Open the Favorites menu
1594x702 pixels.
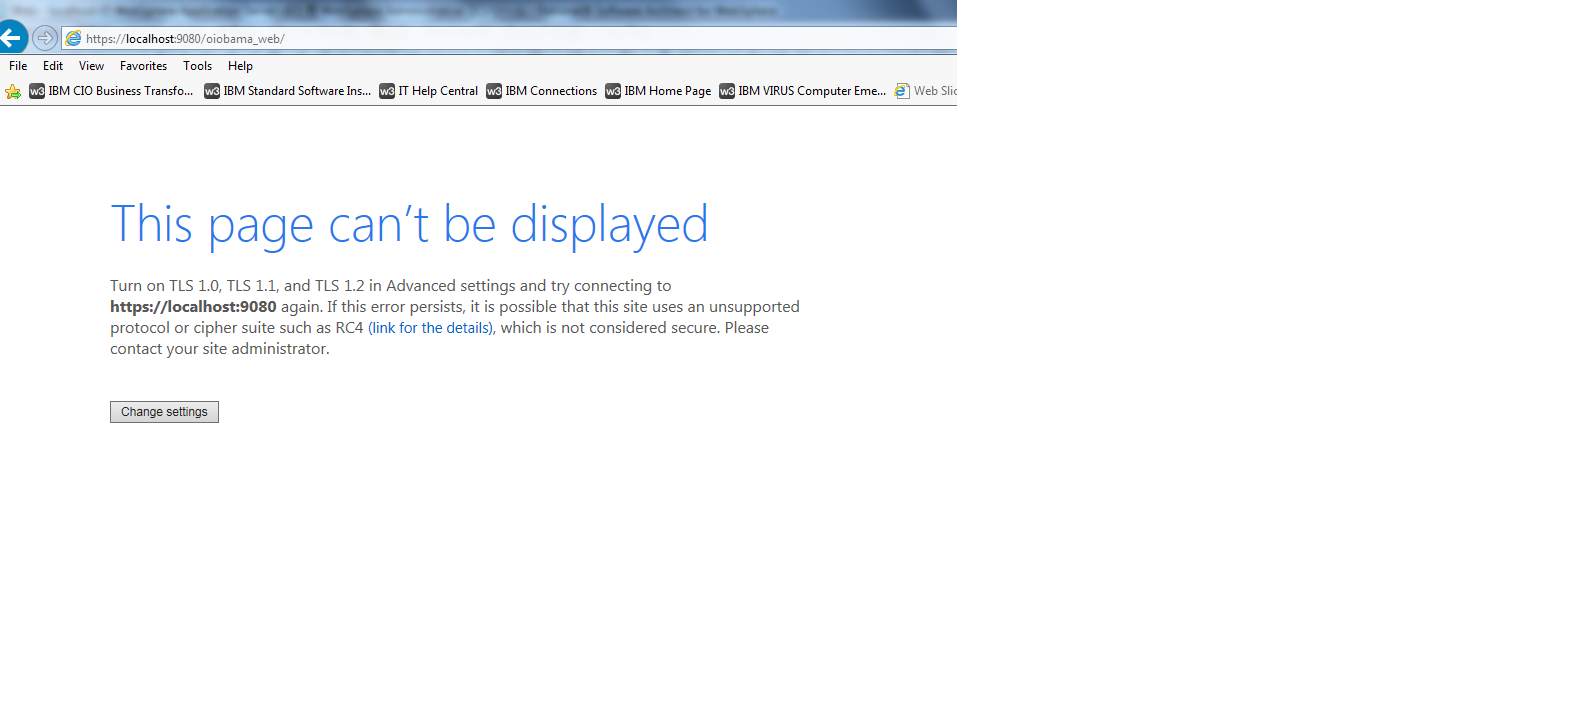click(x=143, y=66)
